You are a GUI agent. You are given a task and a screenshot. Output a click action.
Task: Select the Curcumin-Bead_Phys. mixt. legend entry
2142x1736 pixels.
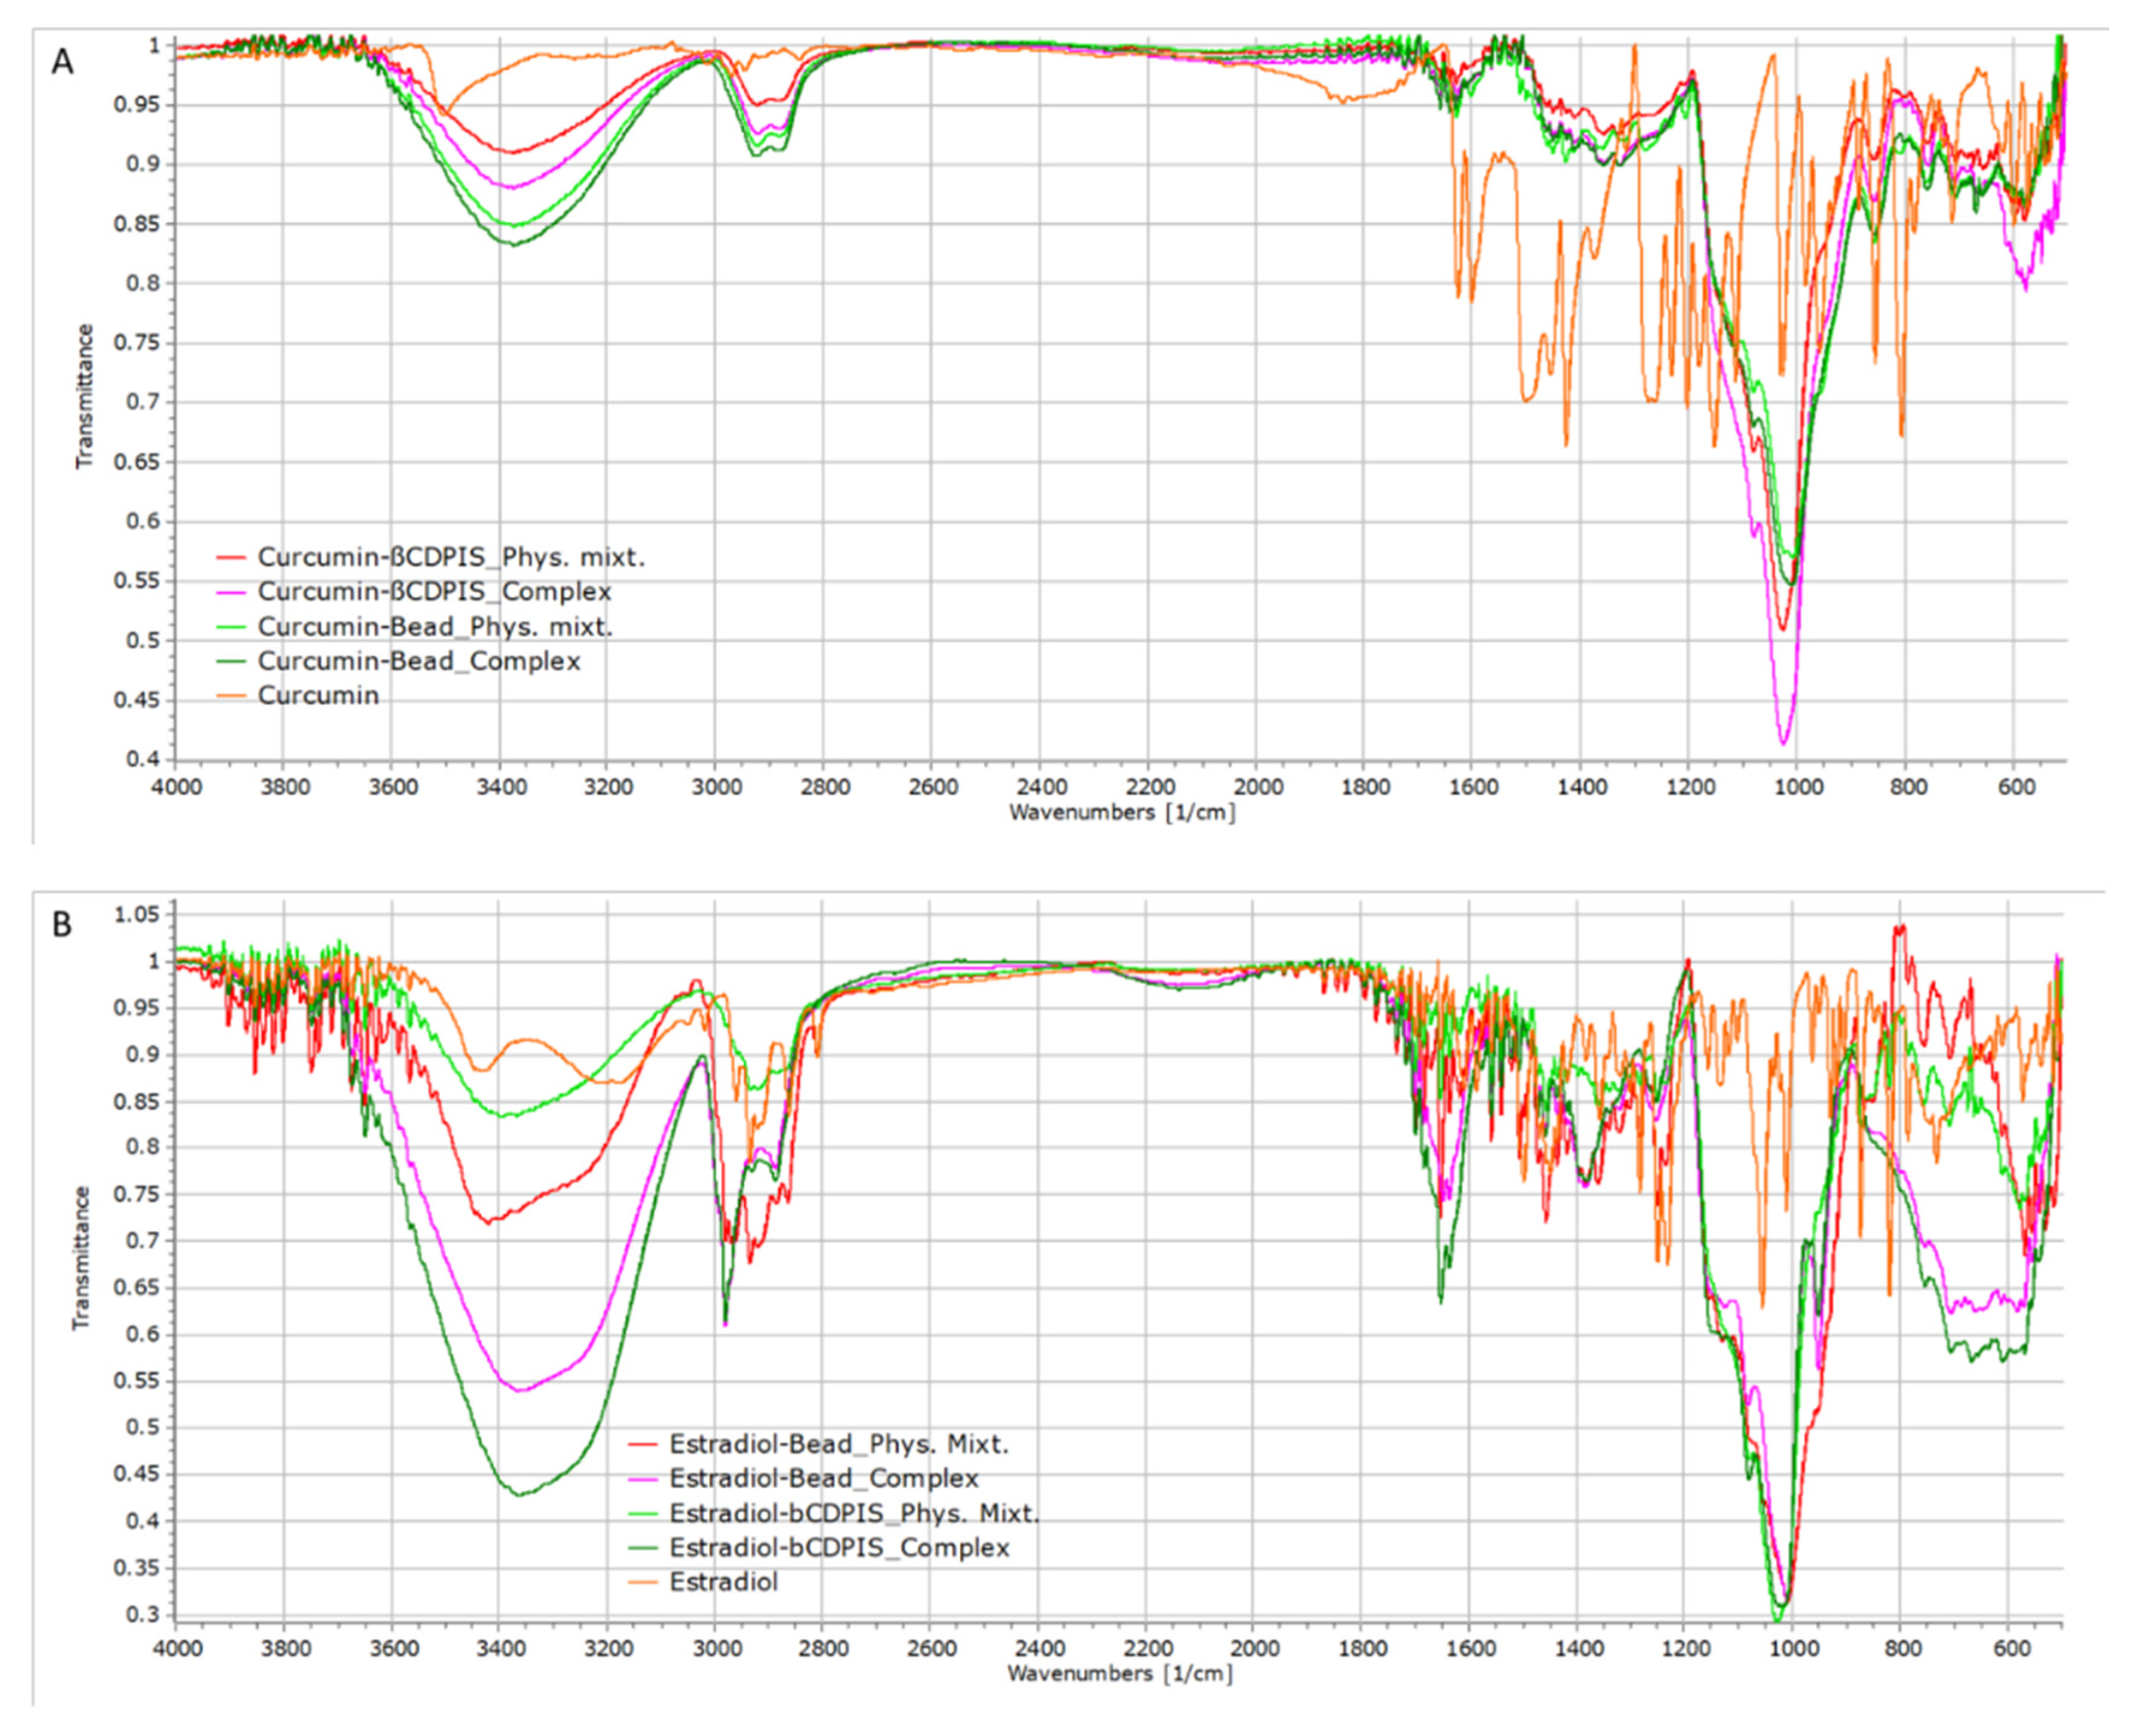point(435,627)
